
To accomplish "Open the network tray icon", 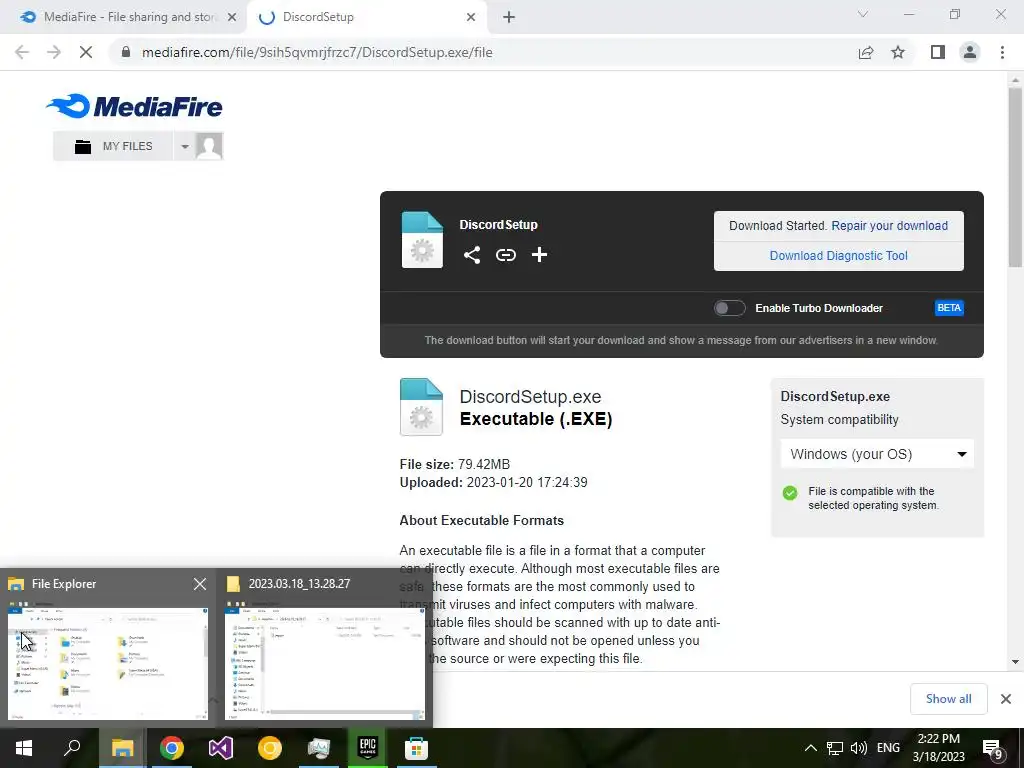I will tap(835, 748).
